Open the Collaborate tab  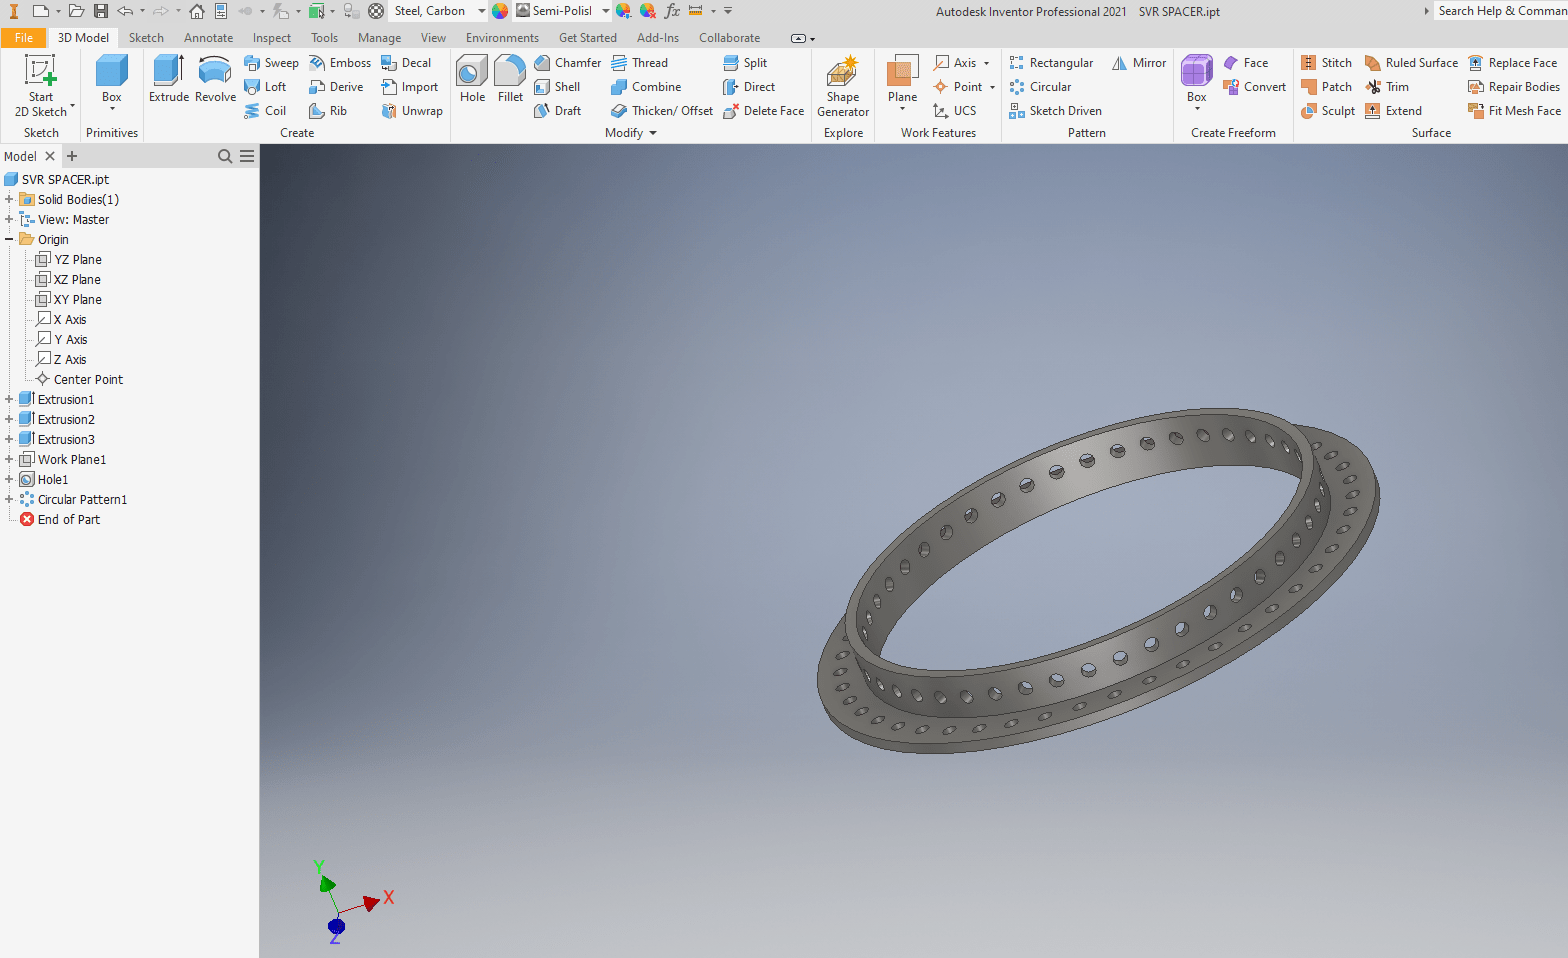pyautogui.click(x=729, y=38)
